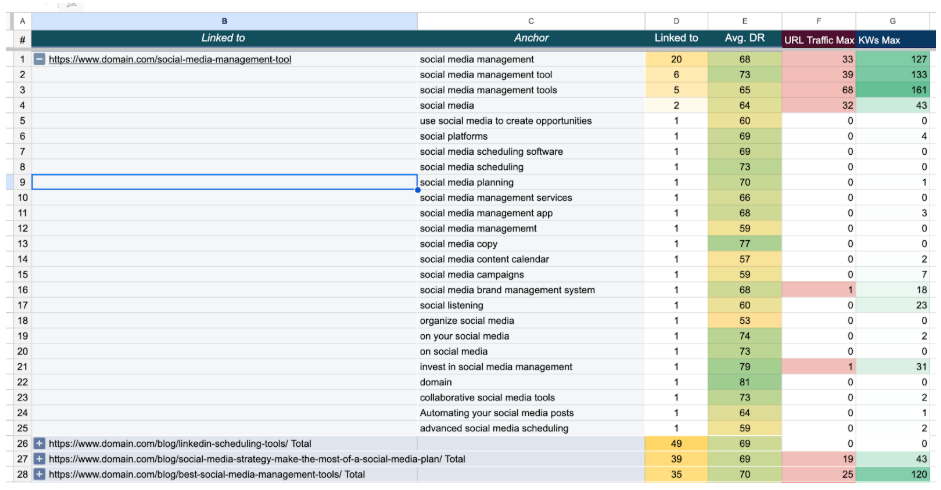Select anchor cell 'use social media to create opportunities'
Screen dimensions: 941x490
tap(531, 121)
